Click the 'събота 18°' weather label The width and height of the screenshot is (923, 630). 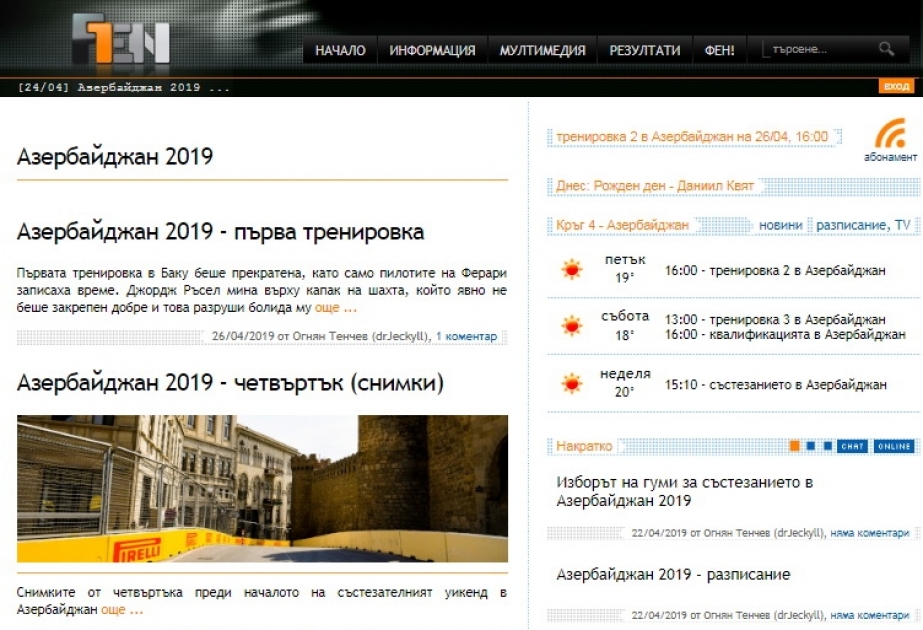tap(625, 326)
